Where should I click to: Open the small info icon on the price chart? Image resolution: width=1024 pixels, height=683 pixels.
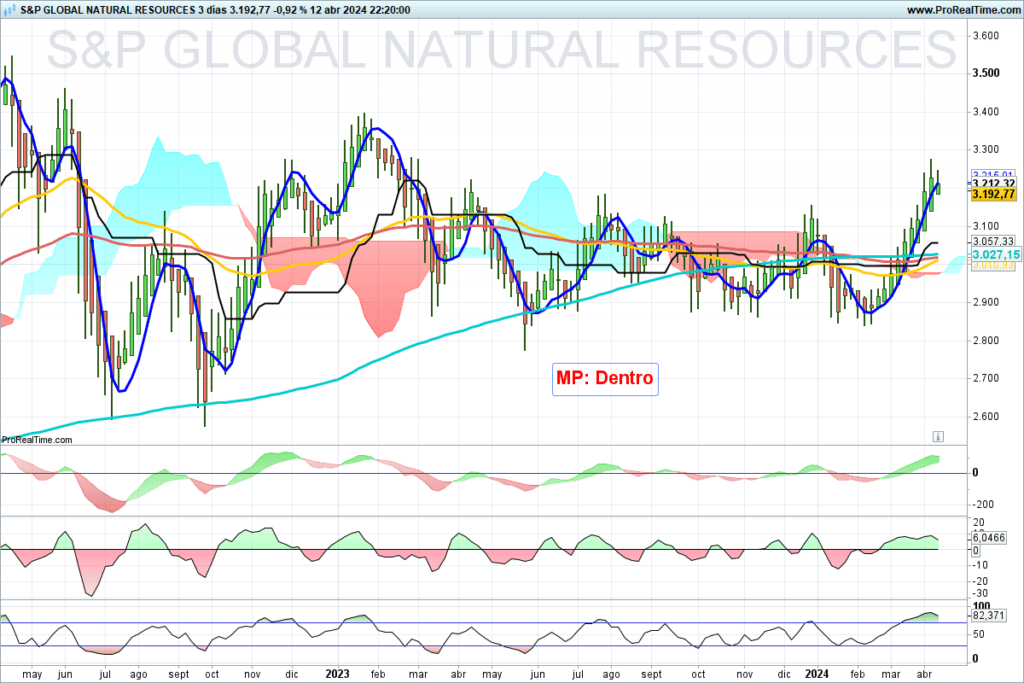tap(938, 436)
